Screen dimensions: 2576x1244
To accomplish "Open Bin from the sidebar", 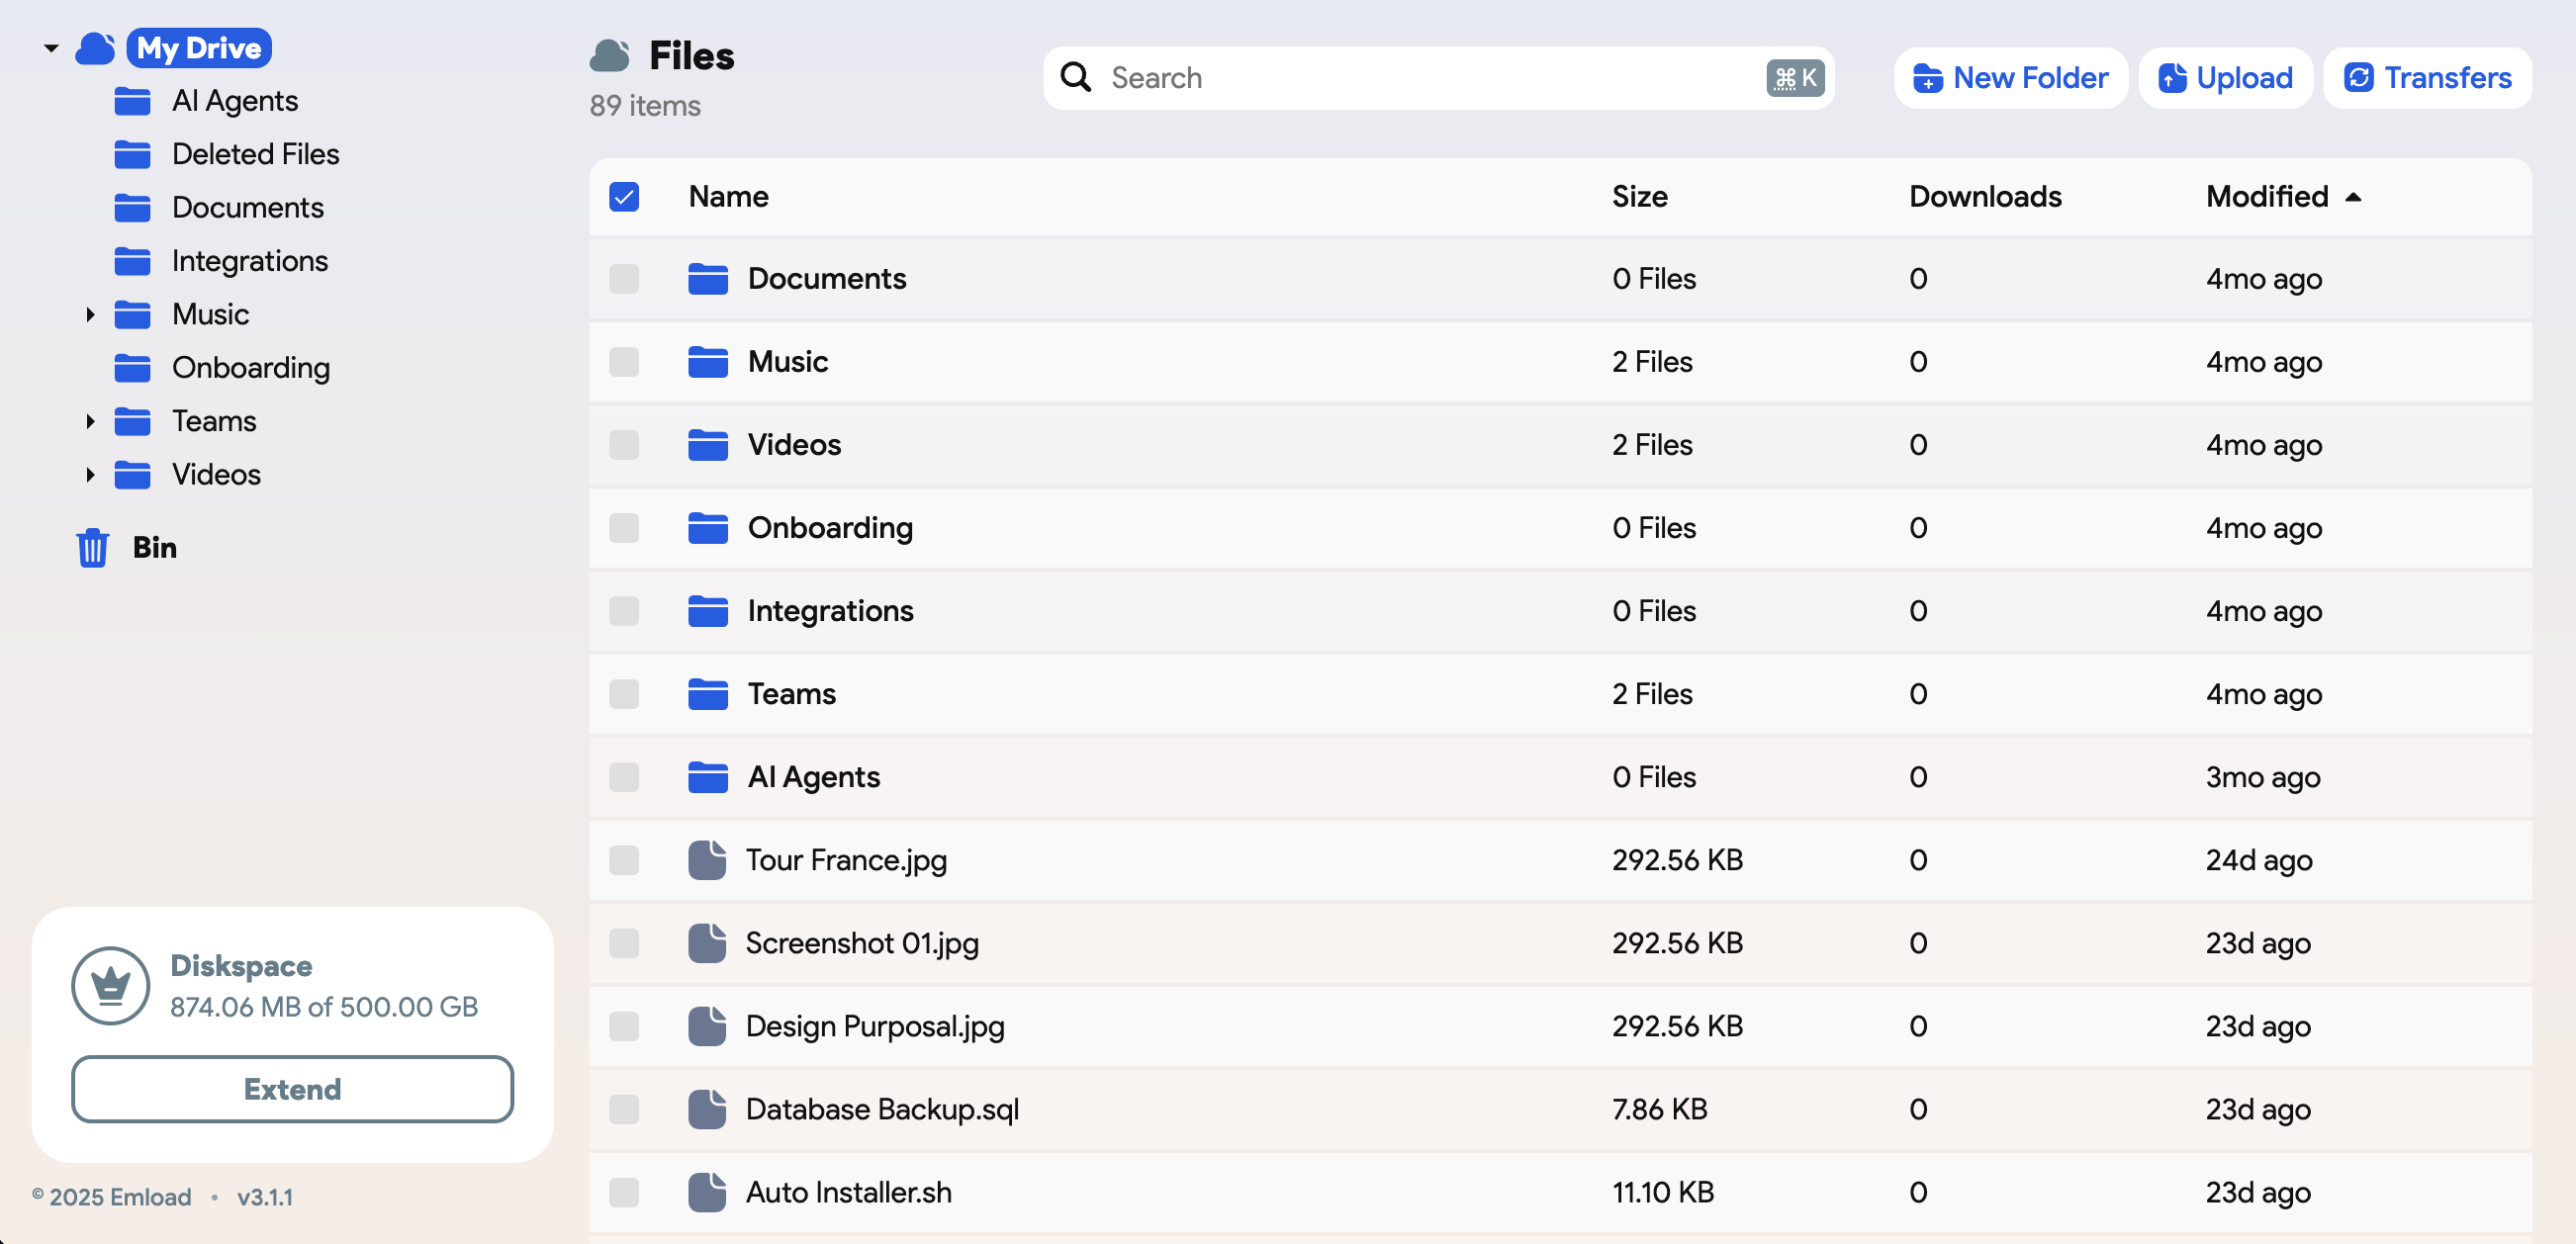I will tap(155, 547).
